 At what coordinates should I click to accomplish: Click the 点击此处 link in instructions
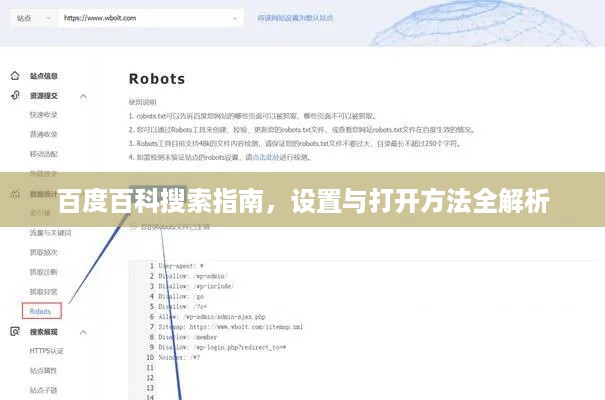[264, 158]
